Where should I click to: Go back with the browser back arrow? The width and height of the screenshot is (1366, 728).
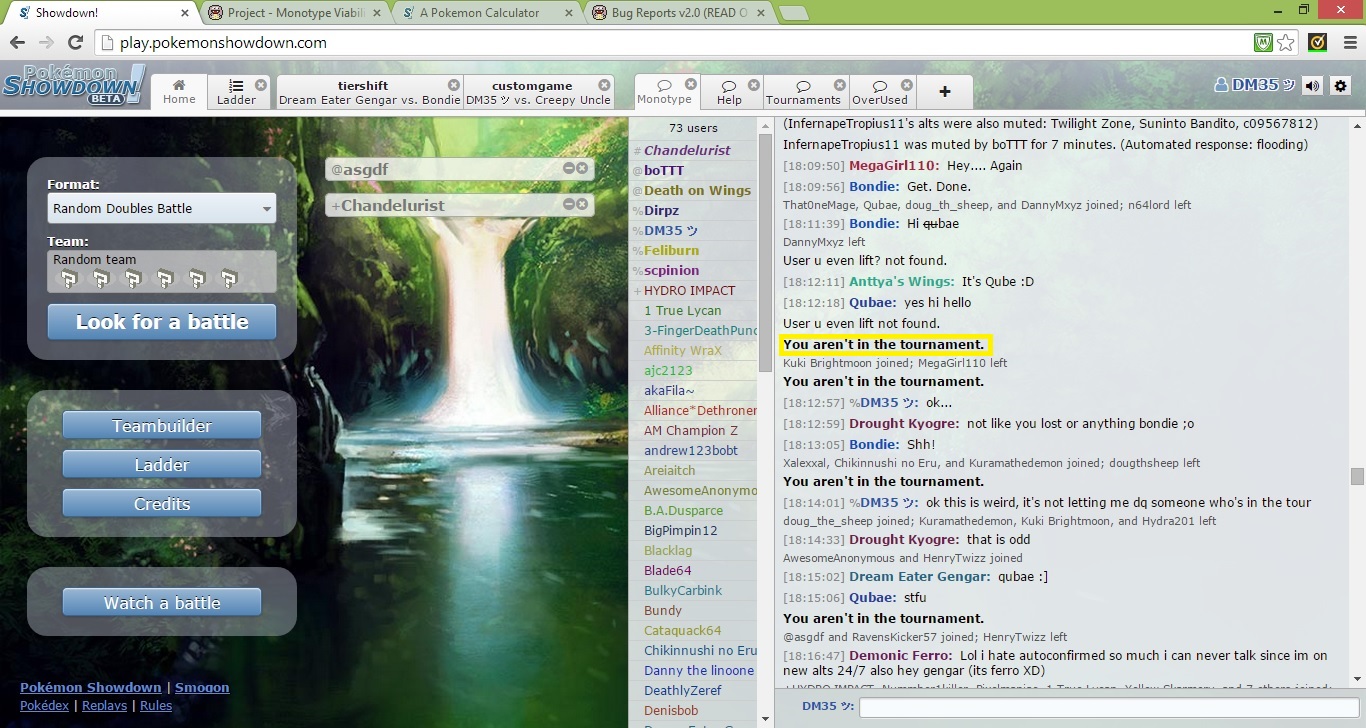[x=17, y=42]
